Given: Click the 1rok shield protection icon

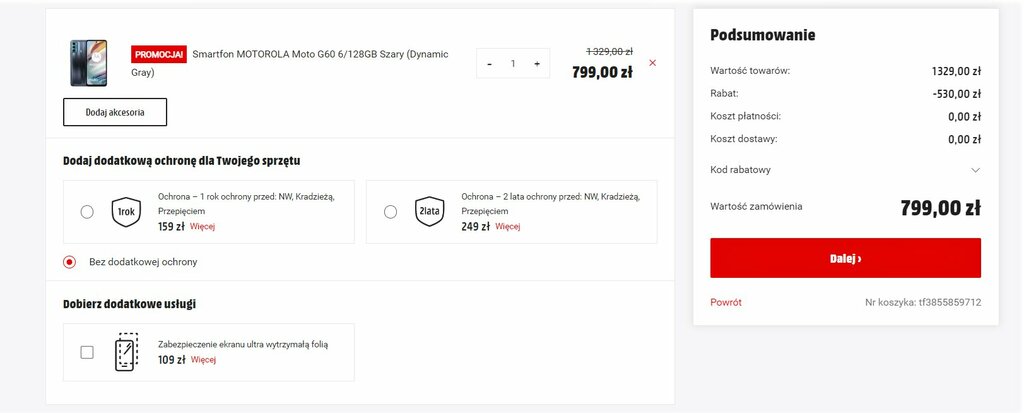Looking at the screenshot, I should click(x=126, y=212).
